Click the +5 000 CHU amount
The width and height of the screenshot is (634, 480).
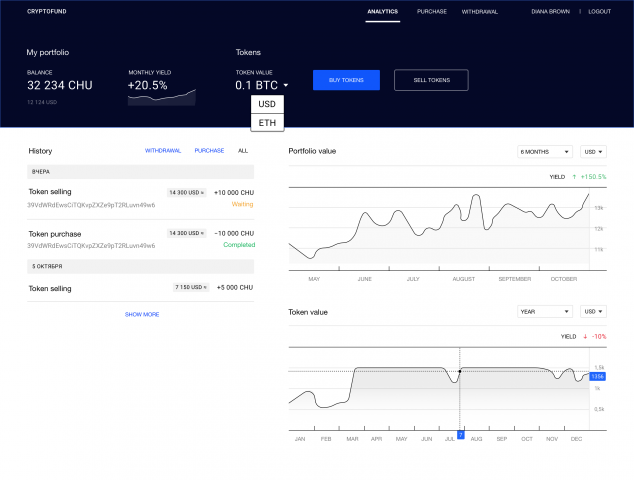click(235, 288)
